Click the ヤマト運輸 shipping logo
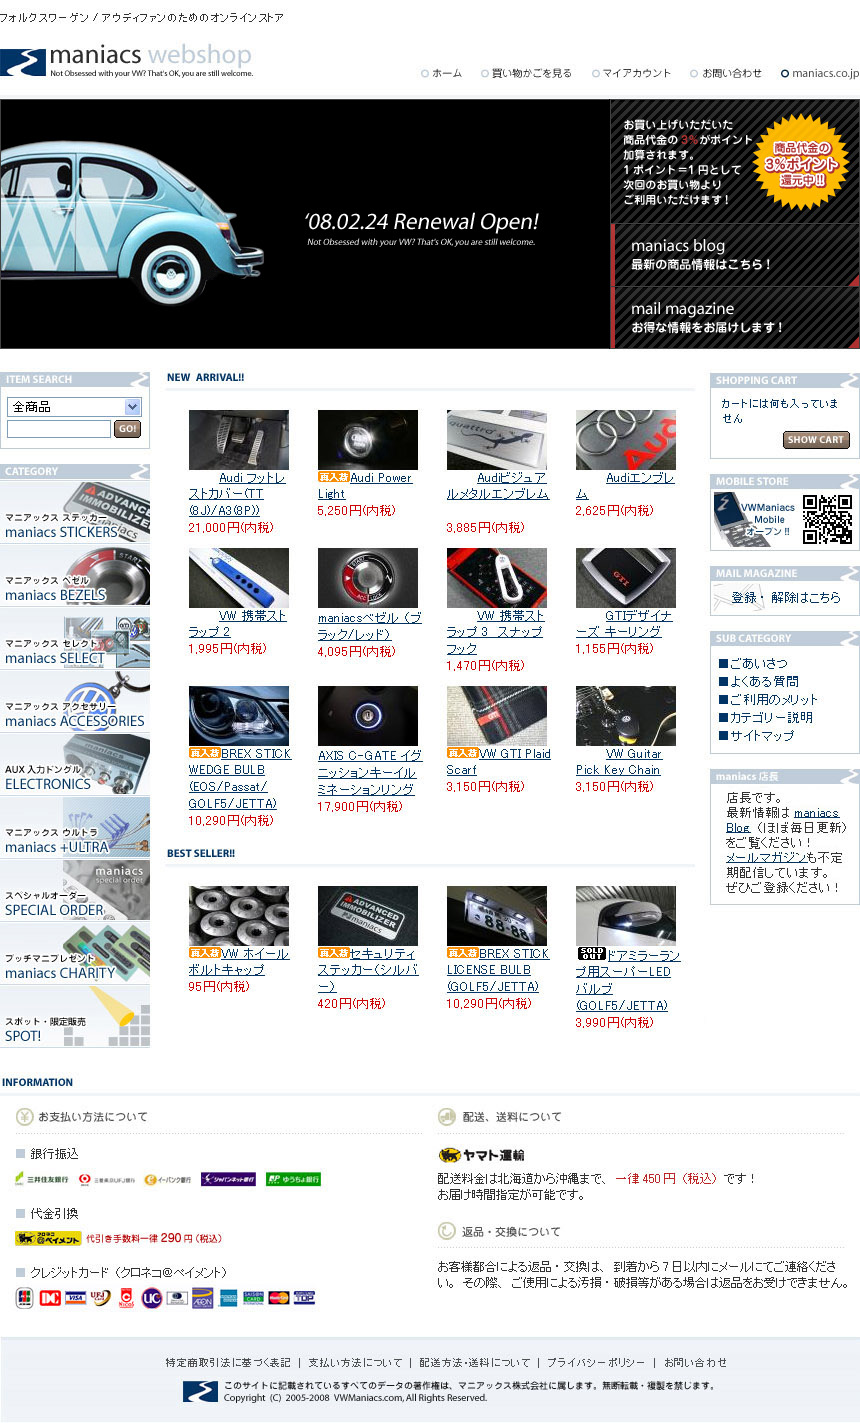This screenshot has height=1423, width=860. 481,1155
